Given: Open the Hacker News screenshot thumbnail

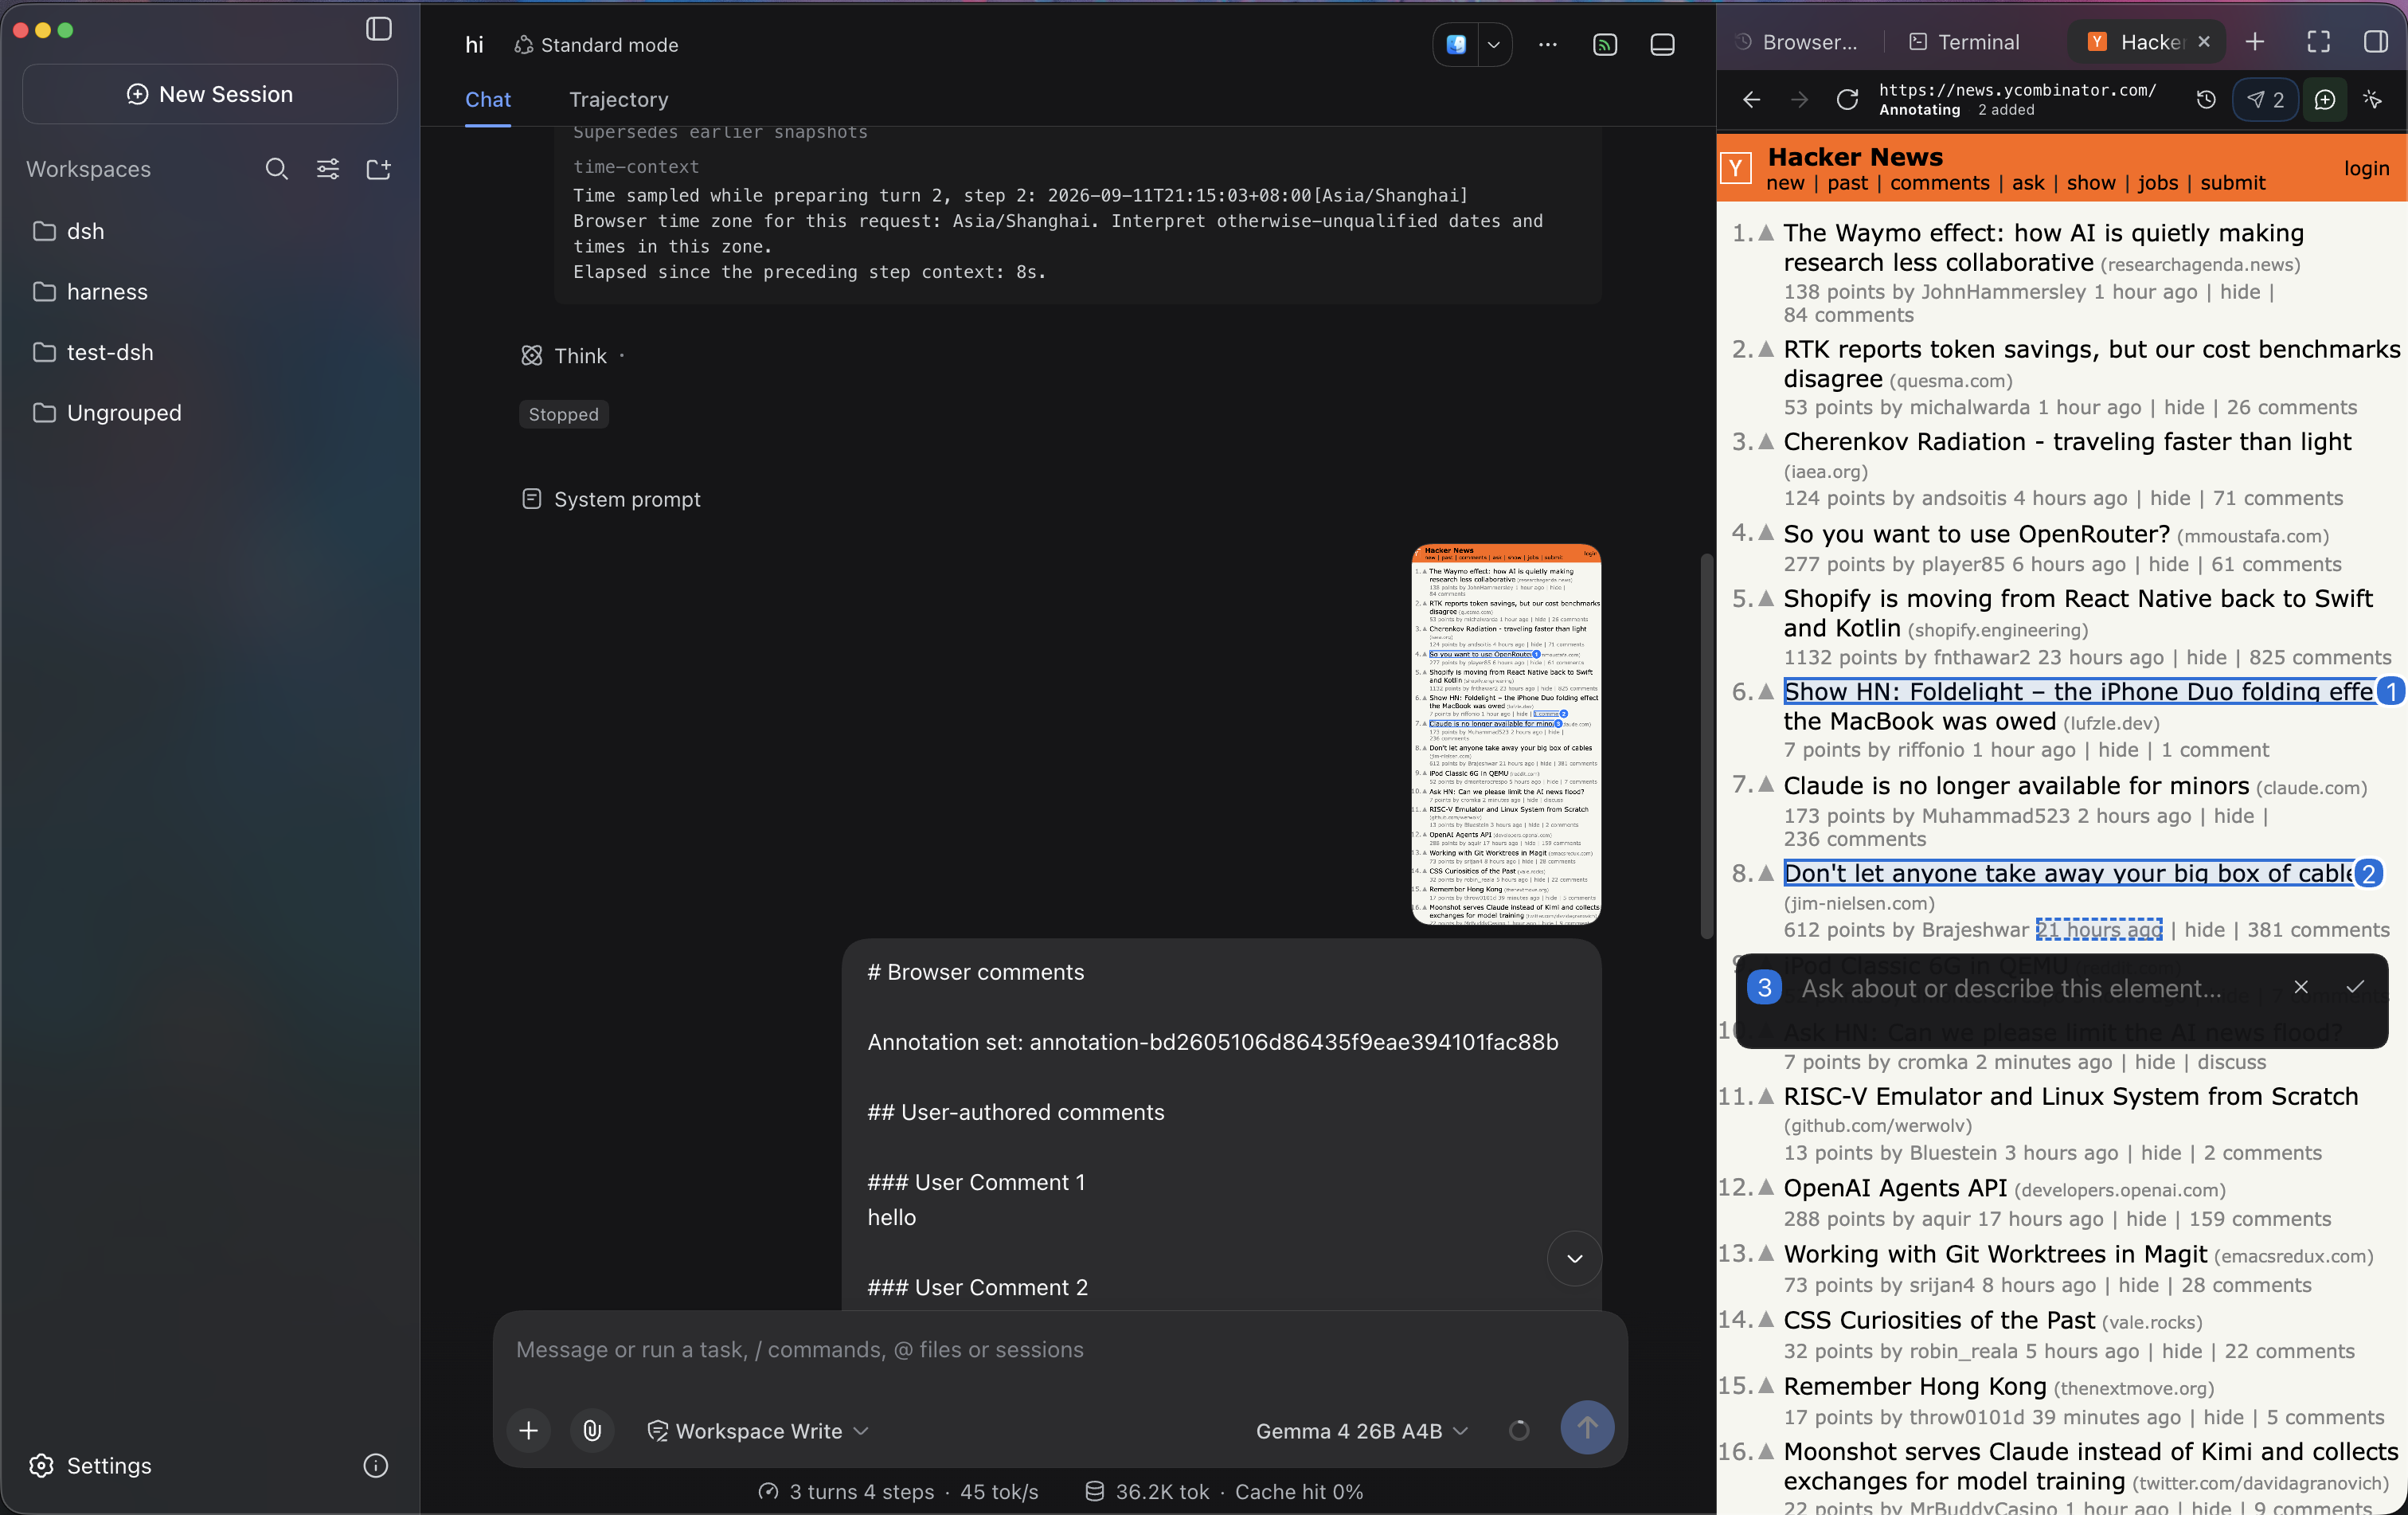Looking at the screenshot, I should pyautogui.click(x=1506, y=734).
